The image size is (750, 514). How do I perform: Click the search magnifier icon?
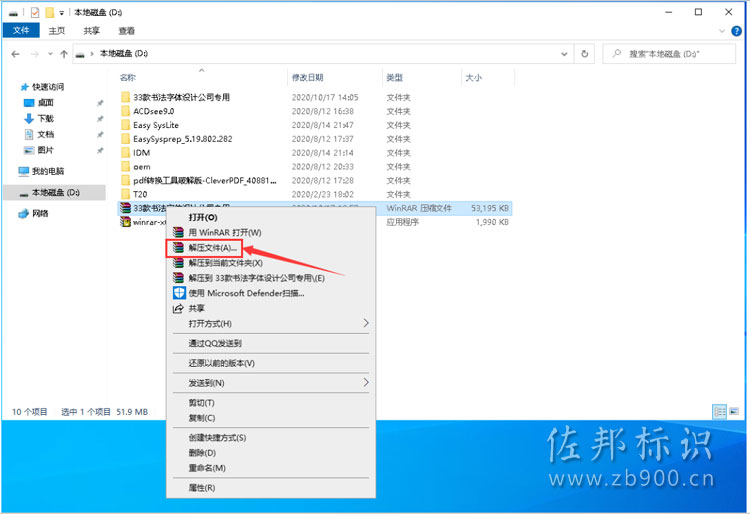617,54
